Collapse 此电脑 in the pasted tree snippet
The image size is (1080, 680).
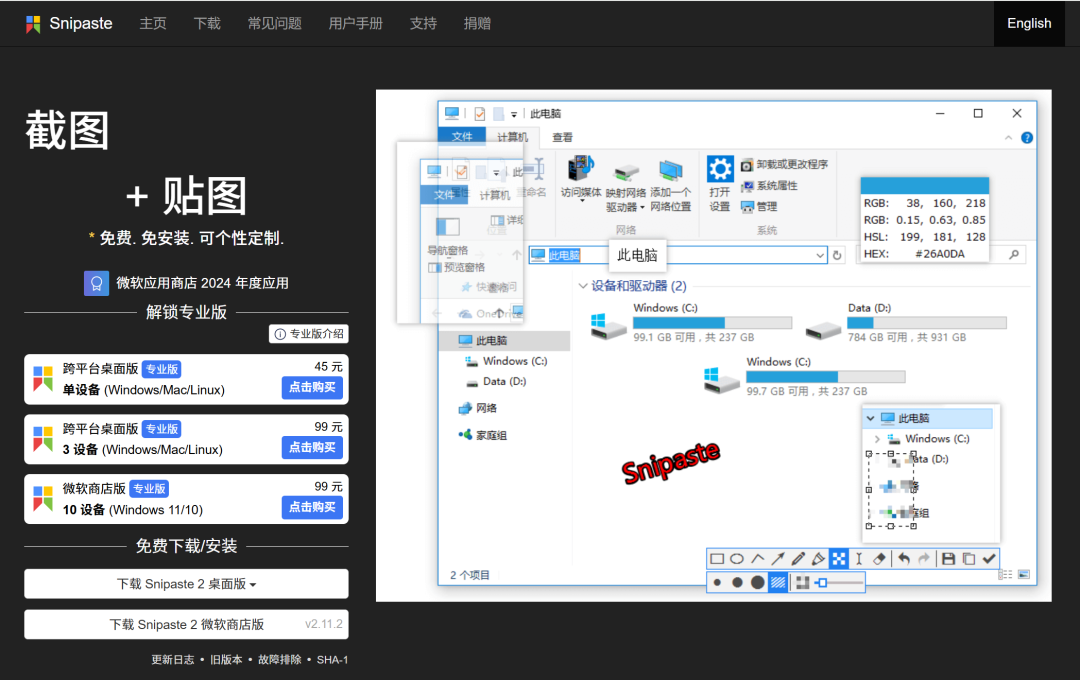pos(871,418)
